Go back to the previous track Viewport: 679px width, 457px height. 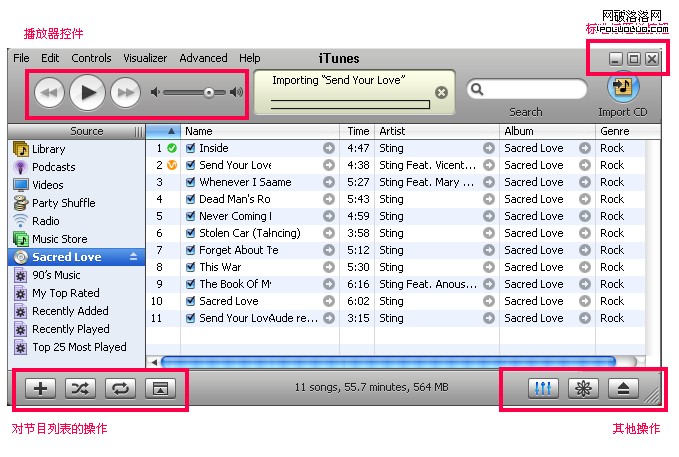[x=49, y=93]
